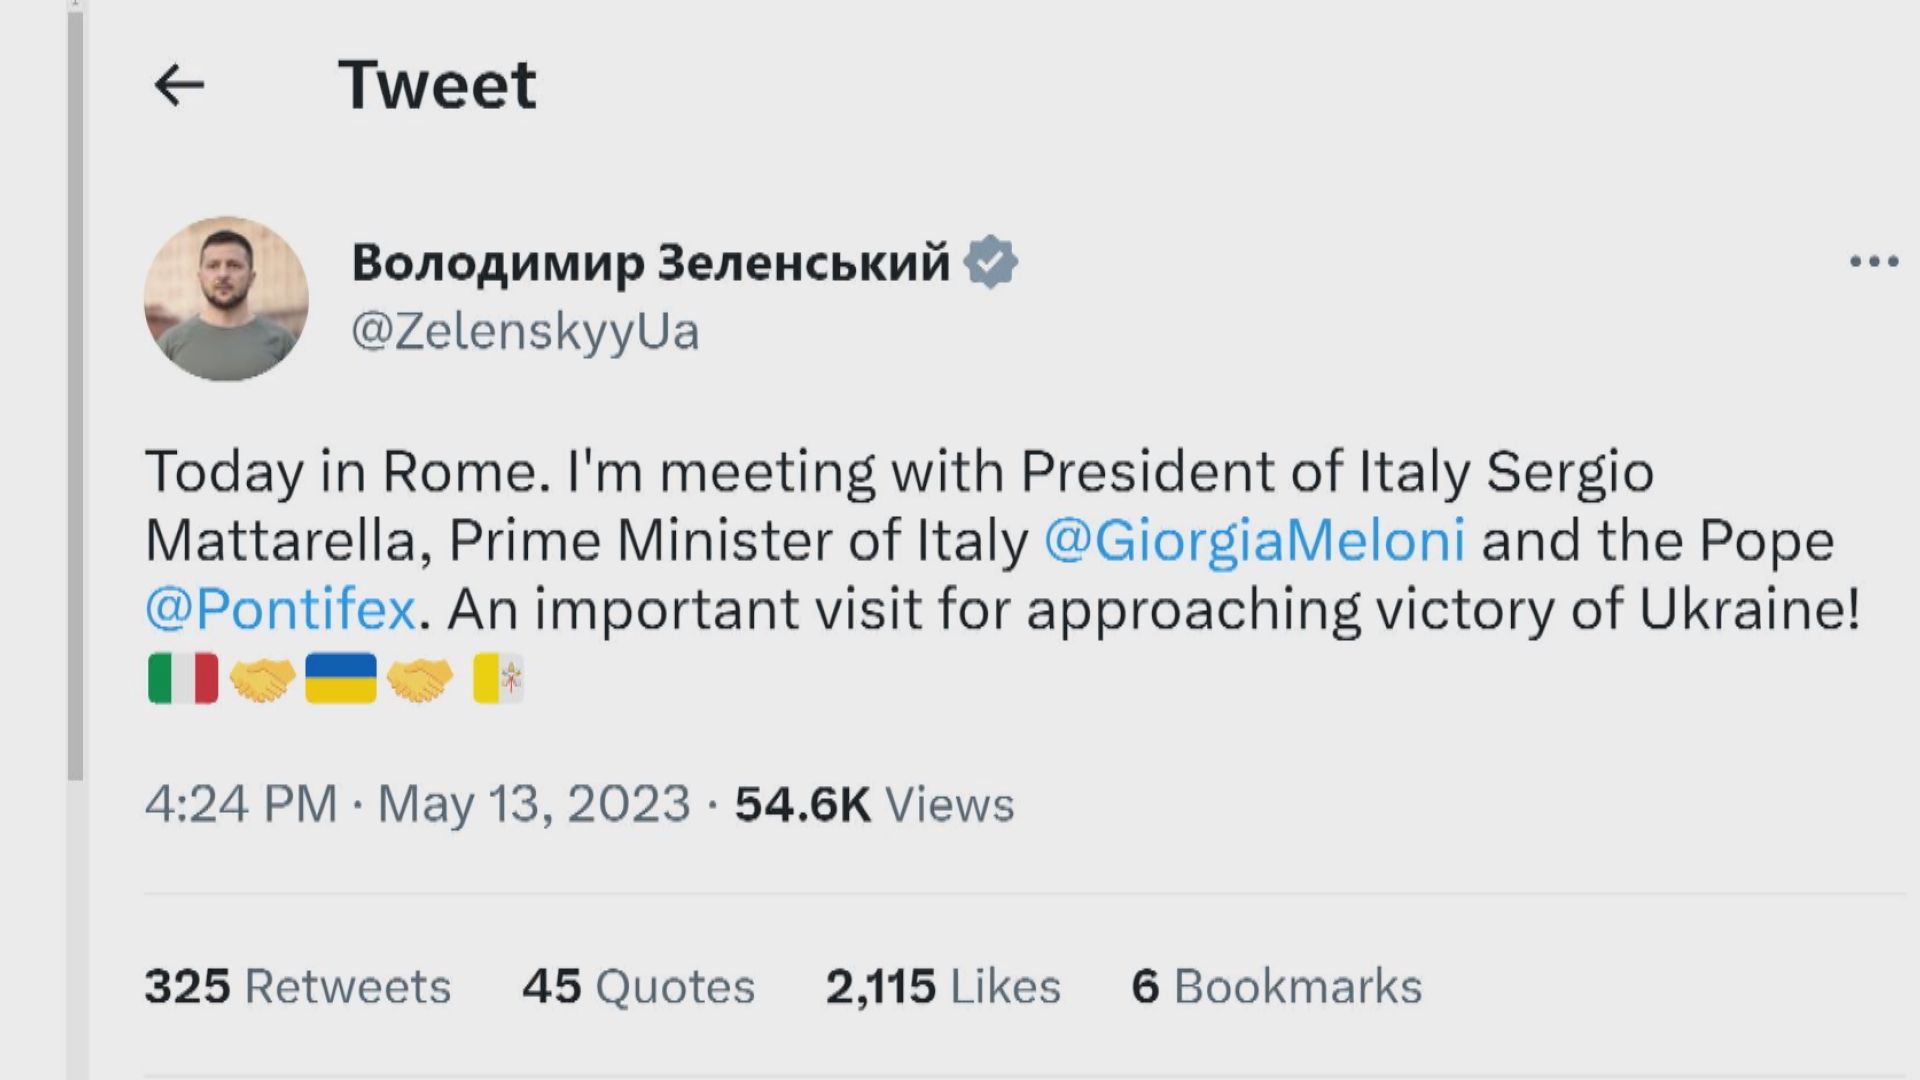Open the 6 Bookmarks count
The width and height of the screenshot is (1920, 1080).
pyautogui.click(x=1276, y=987)
